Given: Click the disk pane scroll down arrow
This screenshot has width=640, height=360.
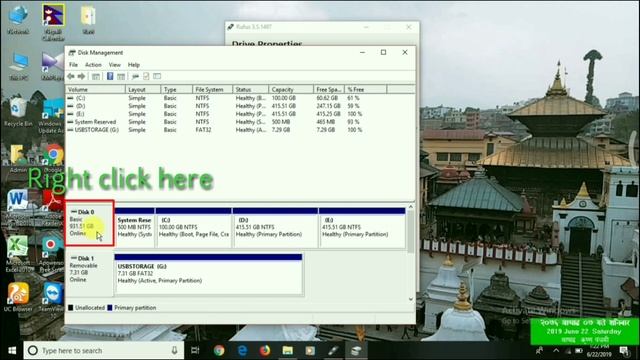Looking at the screenshot, I should (x=411, y=299).
